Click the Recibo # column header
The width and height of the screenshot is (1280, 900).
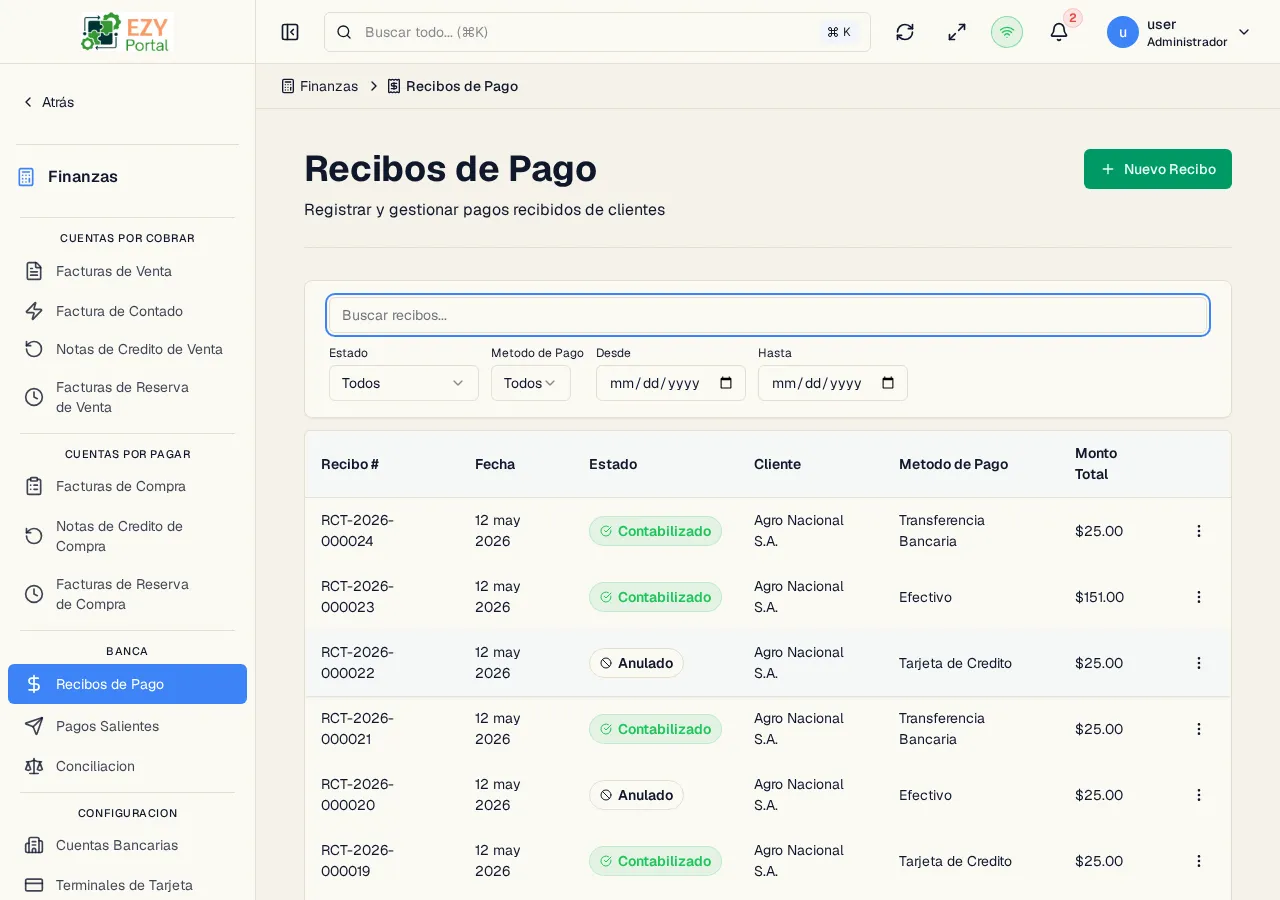350,464
